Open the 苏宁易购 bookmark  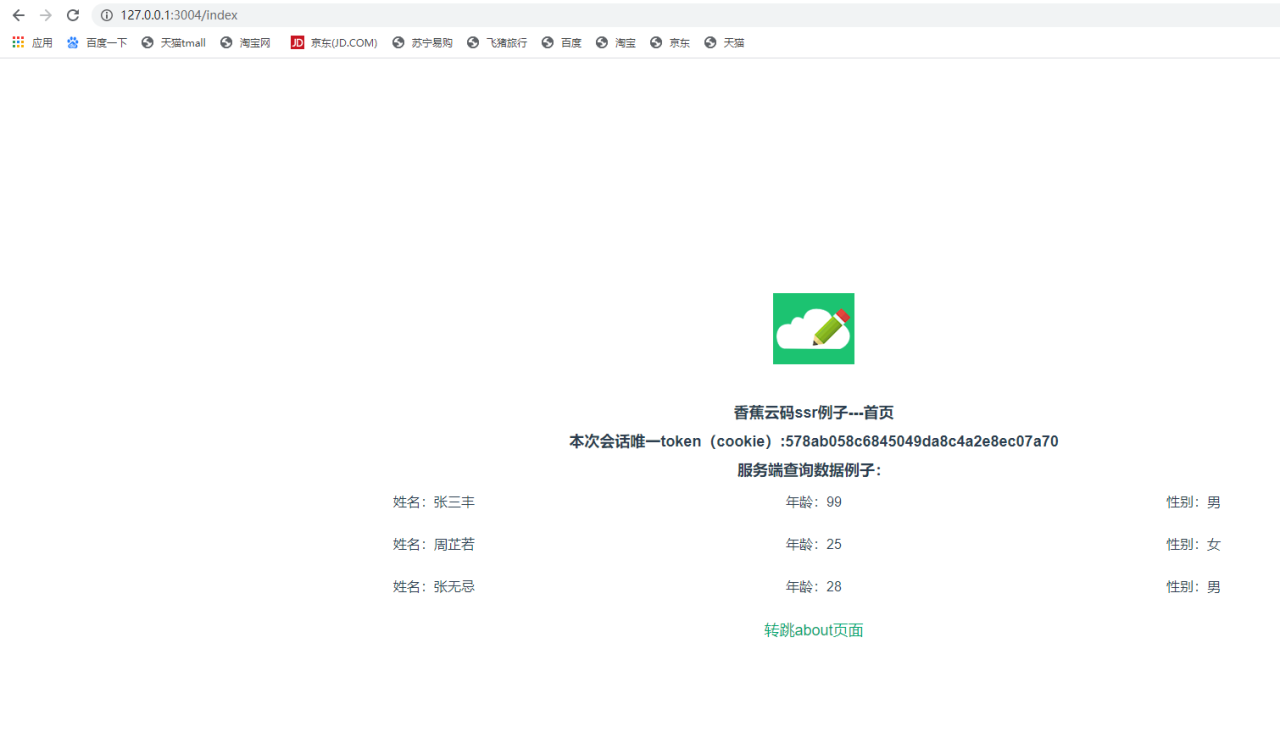pos(422,42)
